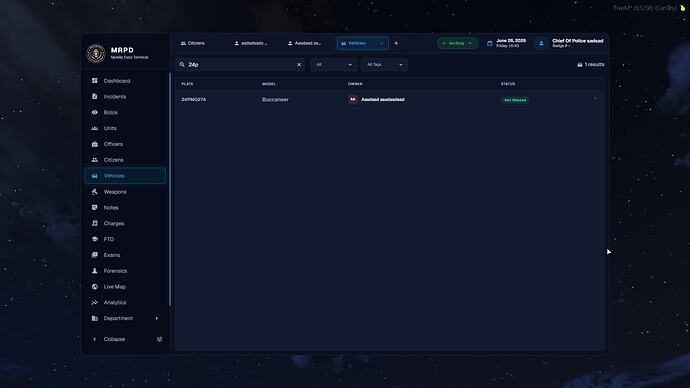Screen dimensions: 690x388
Task: Open the Live Map globe icon
Action: tap(95, 287)
